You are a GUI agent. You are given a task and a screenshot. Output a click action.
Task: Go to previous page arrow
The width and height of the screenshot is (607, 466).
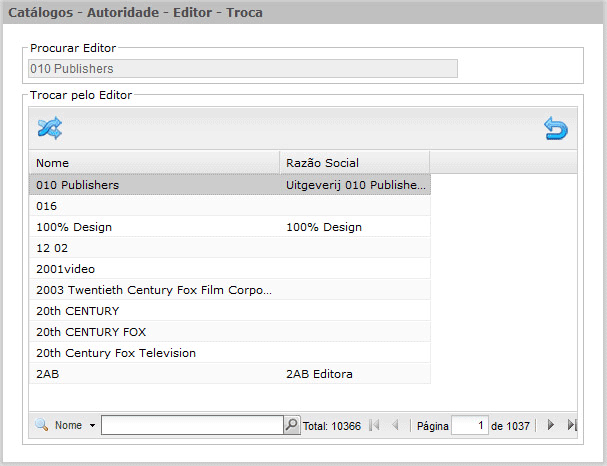395,425
